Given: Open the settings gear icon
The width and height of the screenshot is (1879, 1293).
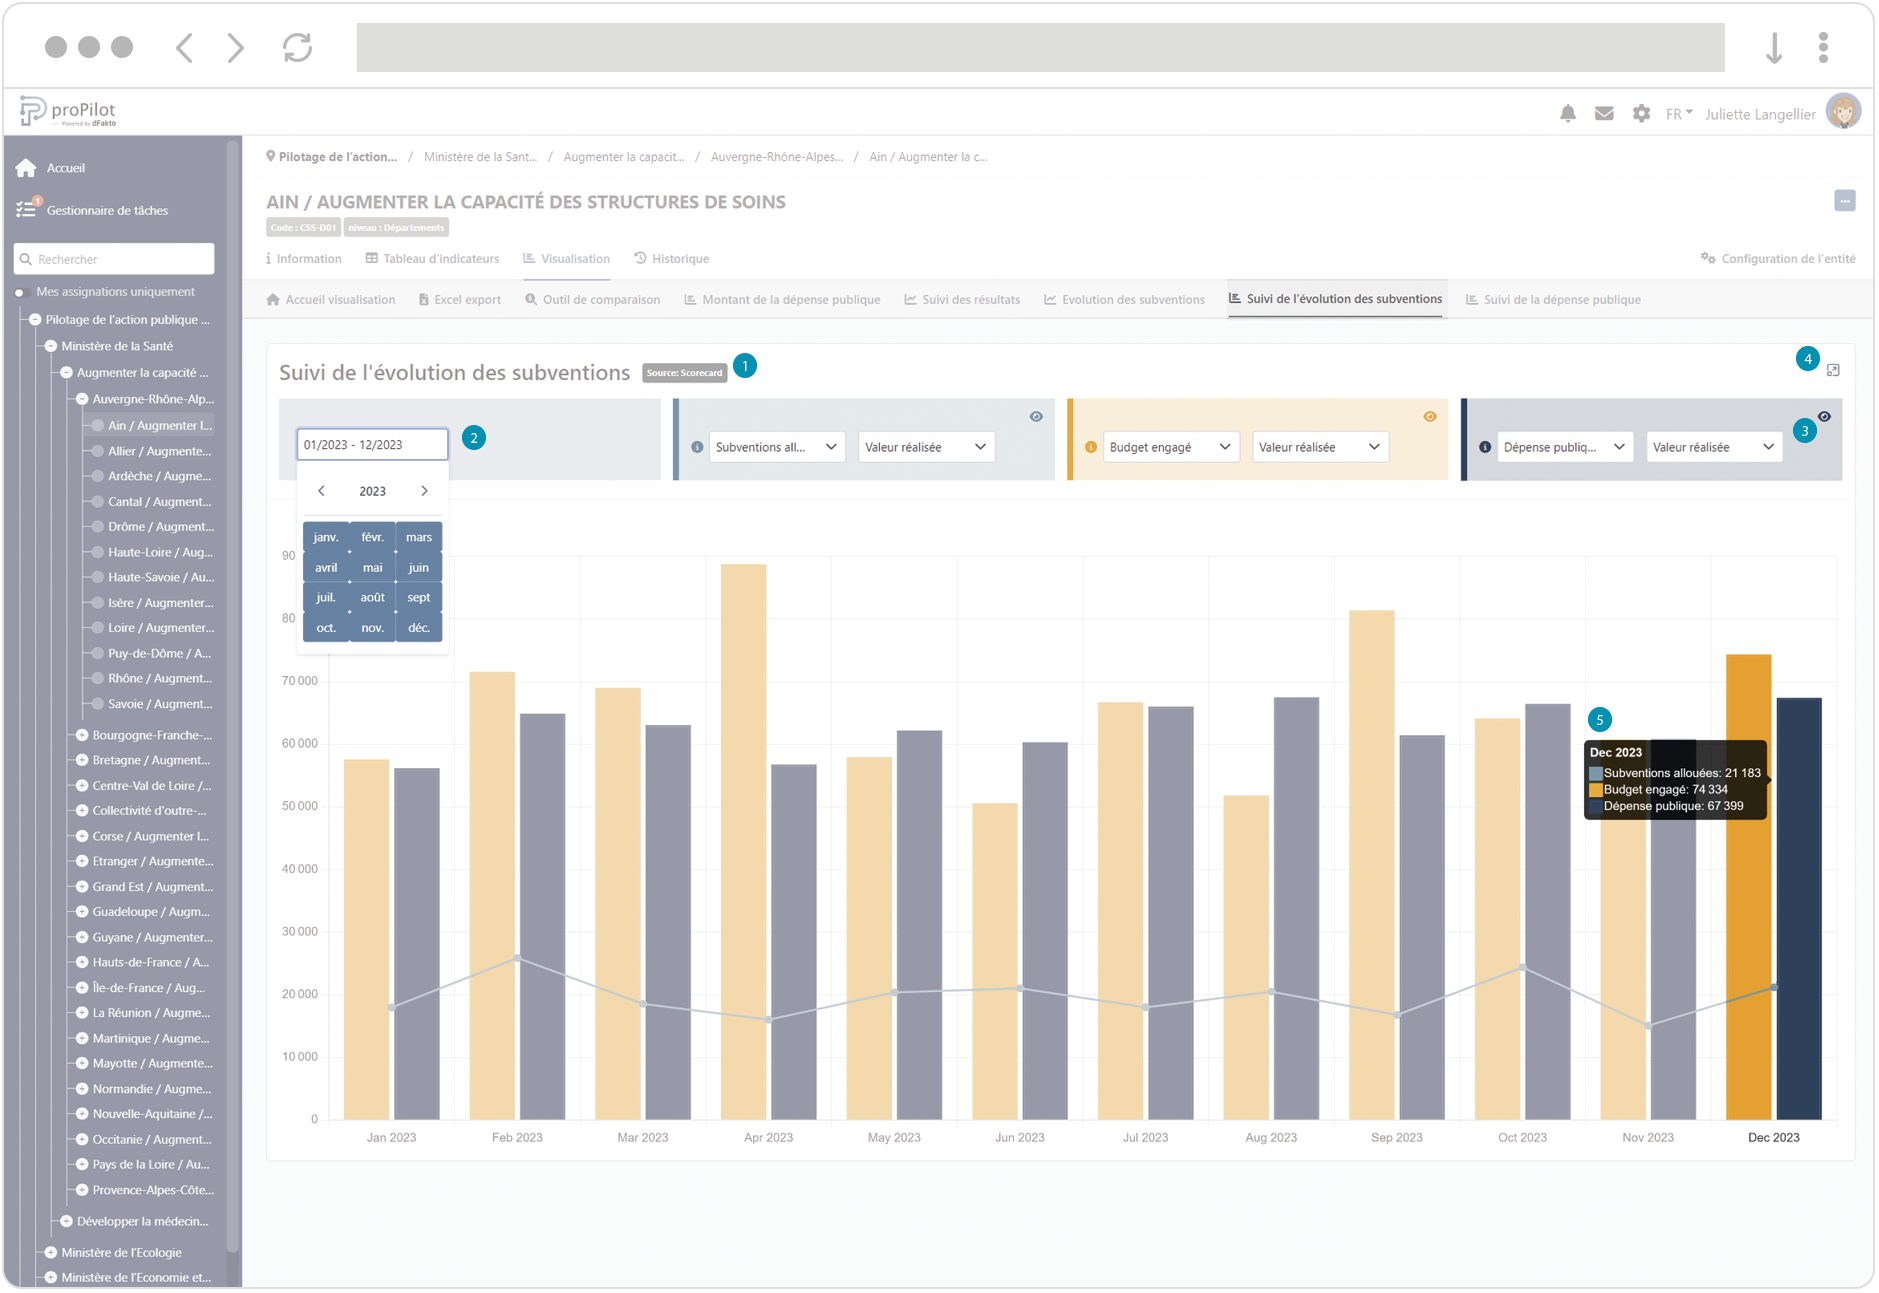Looking at the screenshot, I should tap(1641, 114).
